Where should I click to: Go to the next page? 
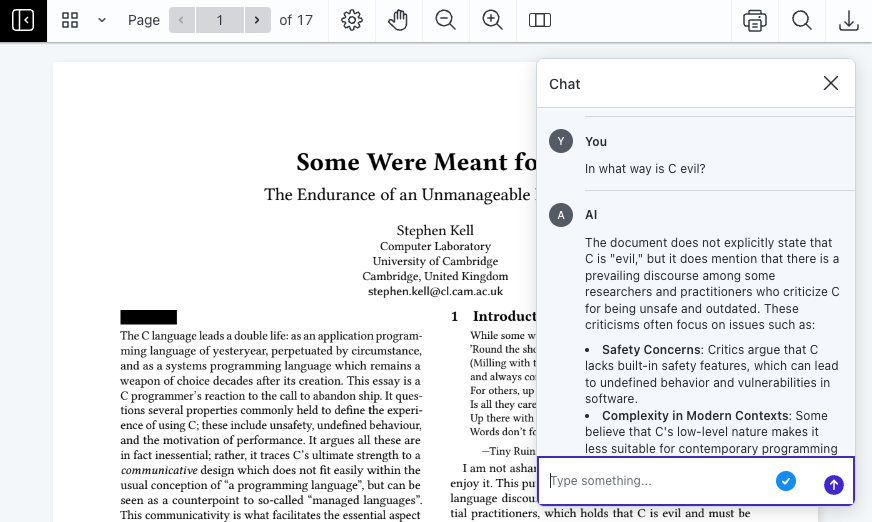coord(257,21)
